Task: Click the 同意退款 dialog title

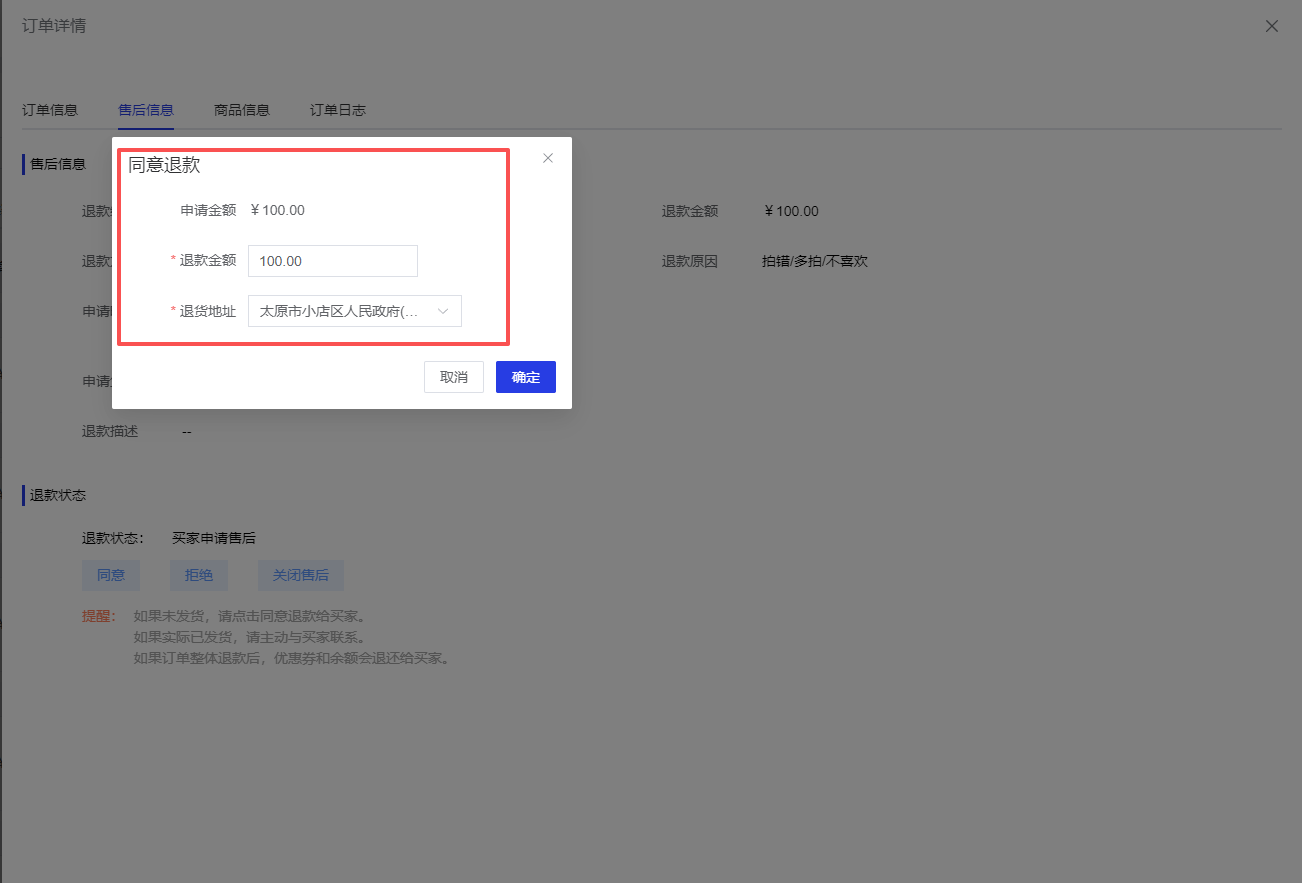Action: pyautogui.click(x=164, y=165)
